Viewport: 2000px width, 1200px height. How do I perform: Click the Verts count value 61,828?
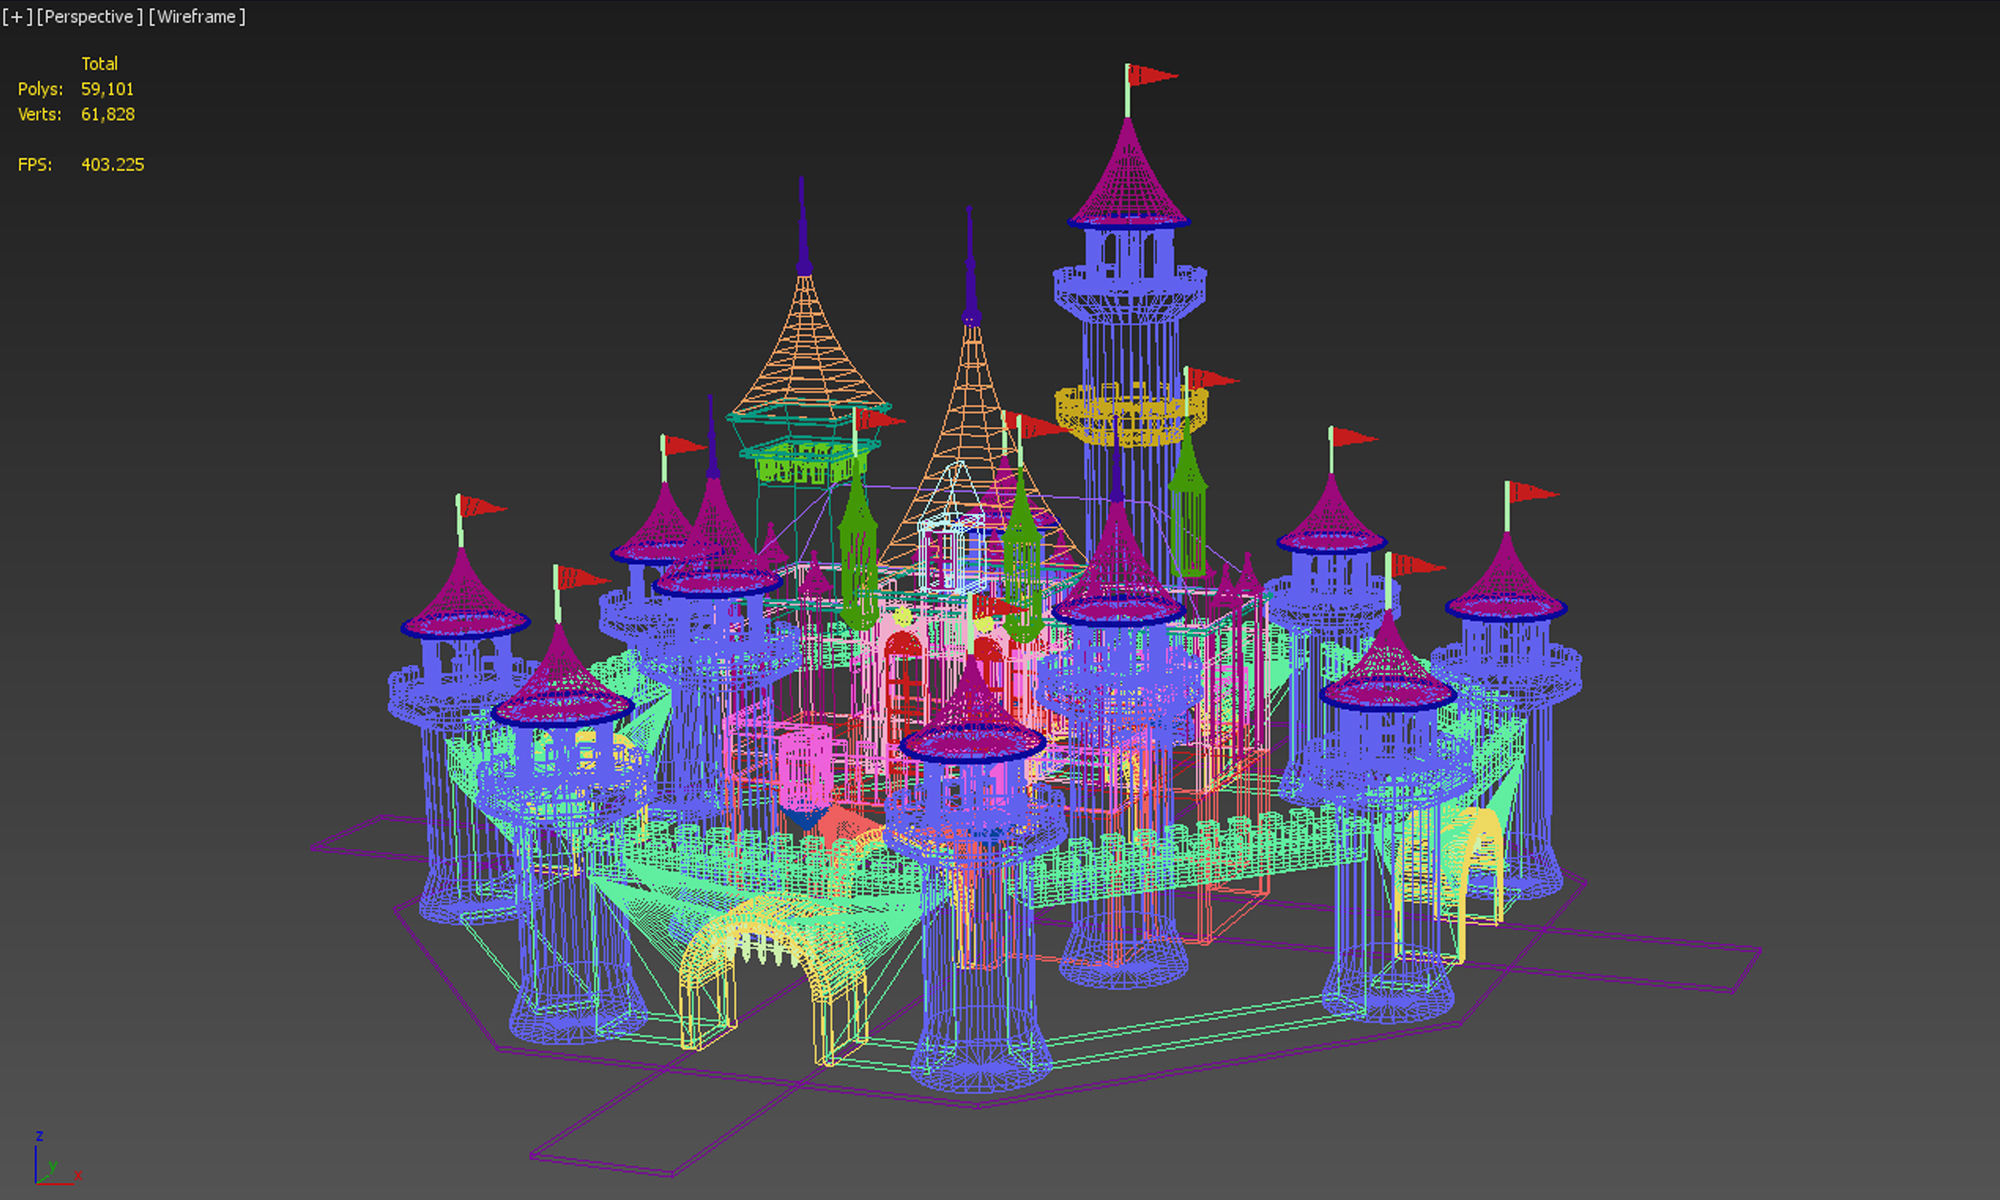107,114
